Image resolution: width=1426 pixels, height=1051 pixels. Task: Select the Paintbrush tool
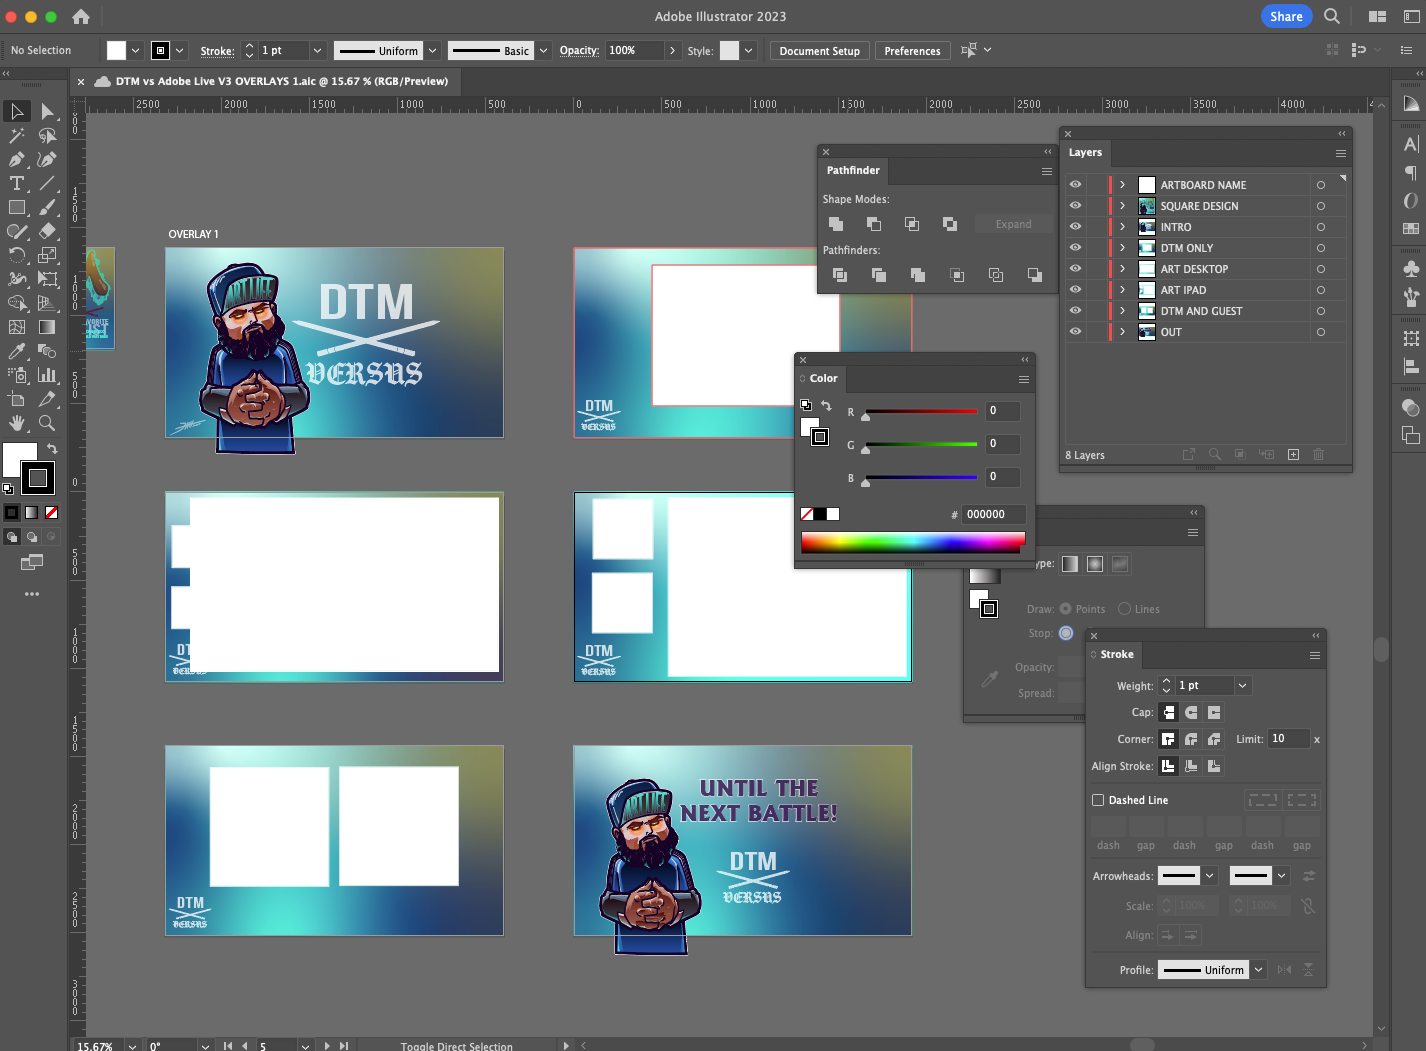click(x=47, y=207)
